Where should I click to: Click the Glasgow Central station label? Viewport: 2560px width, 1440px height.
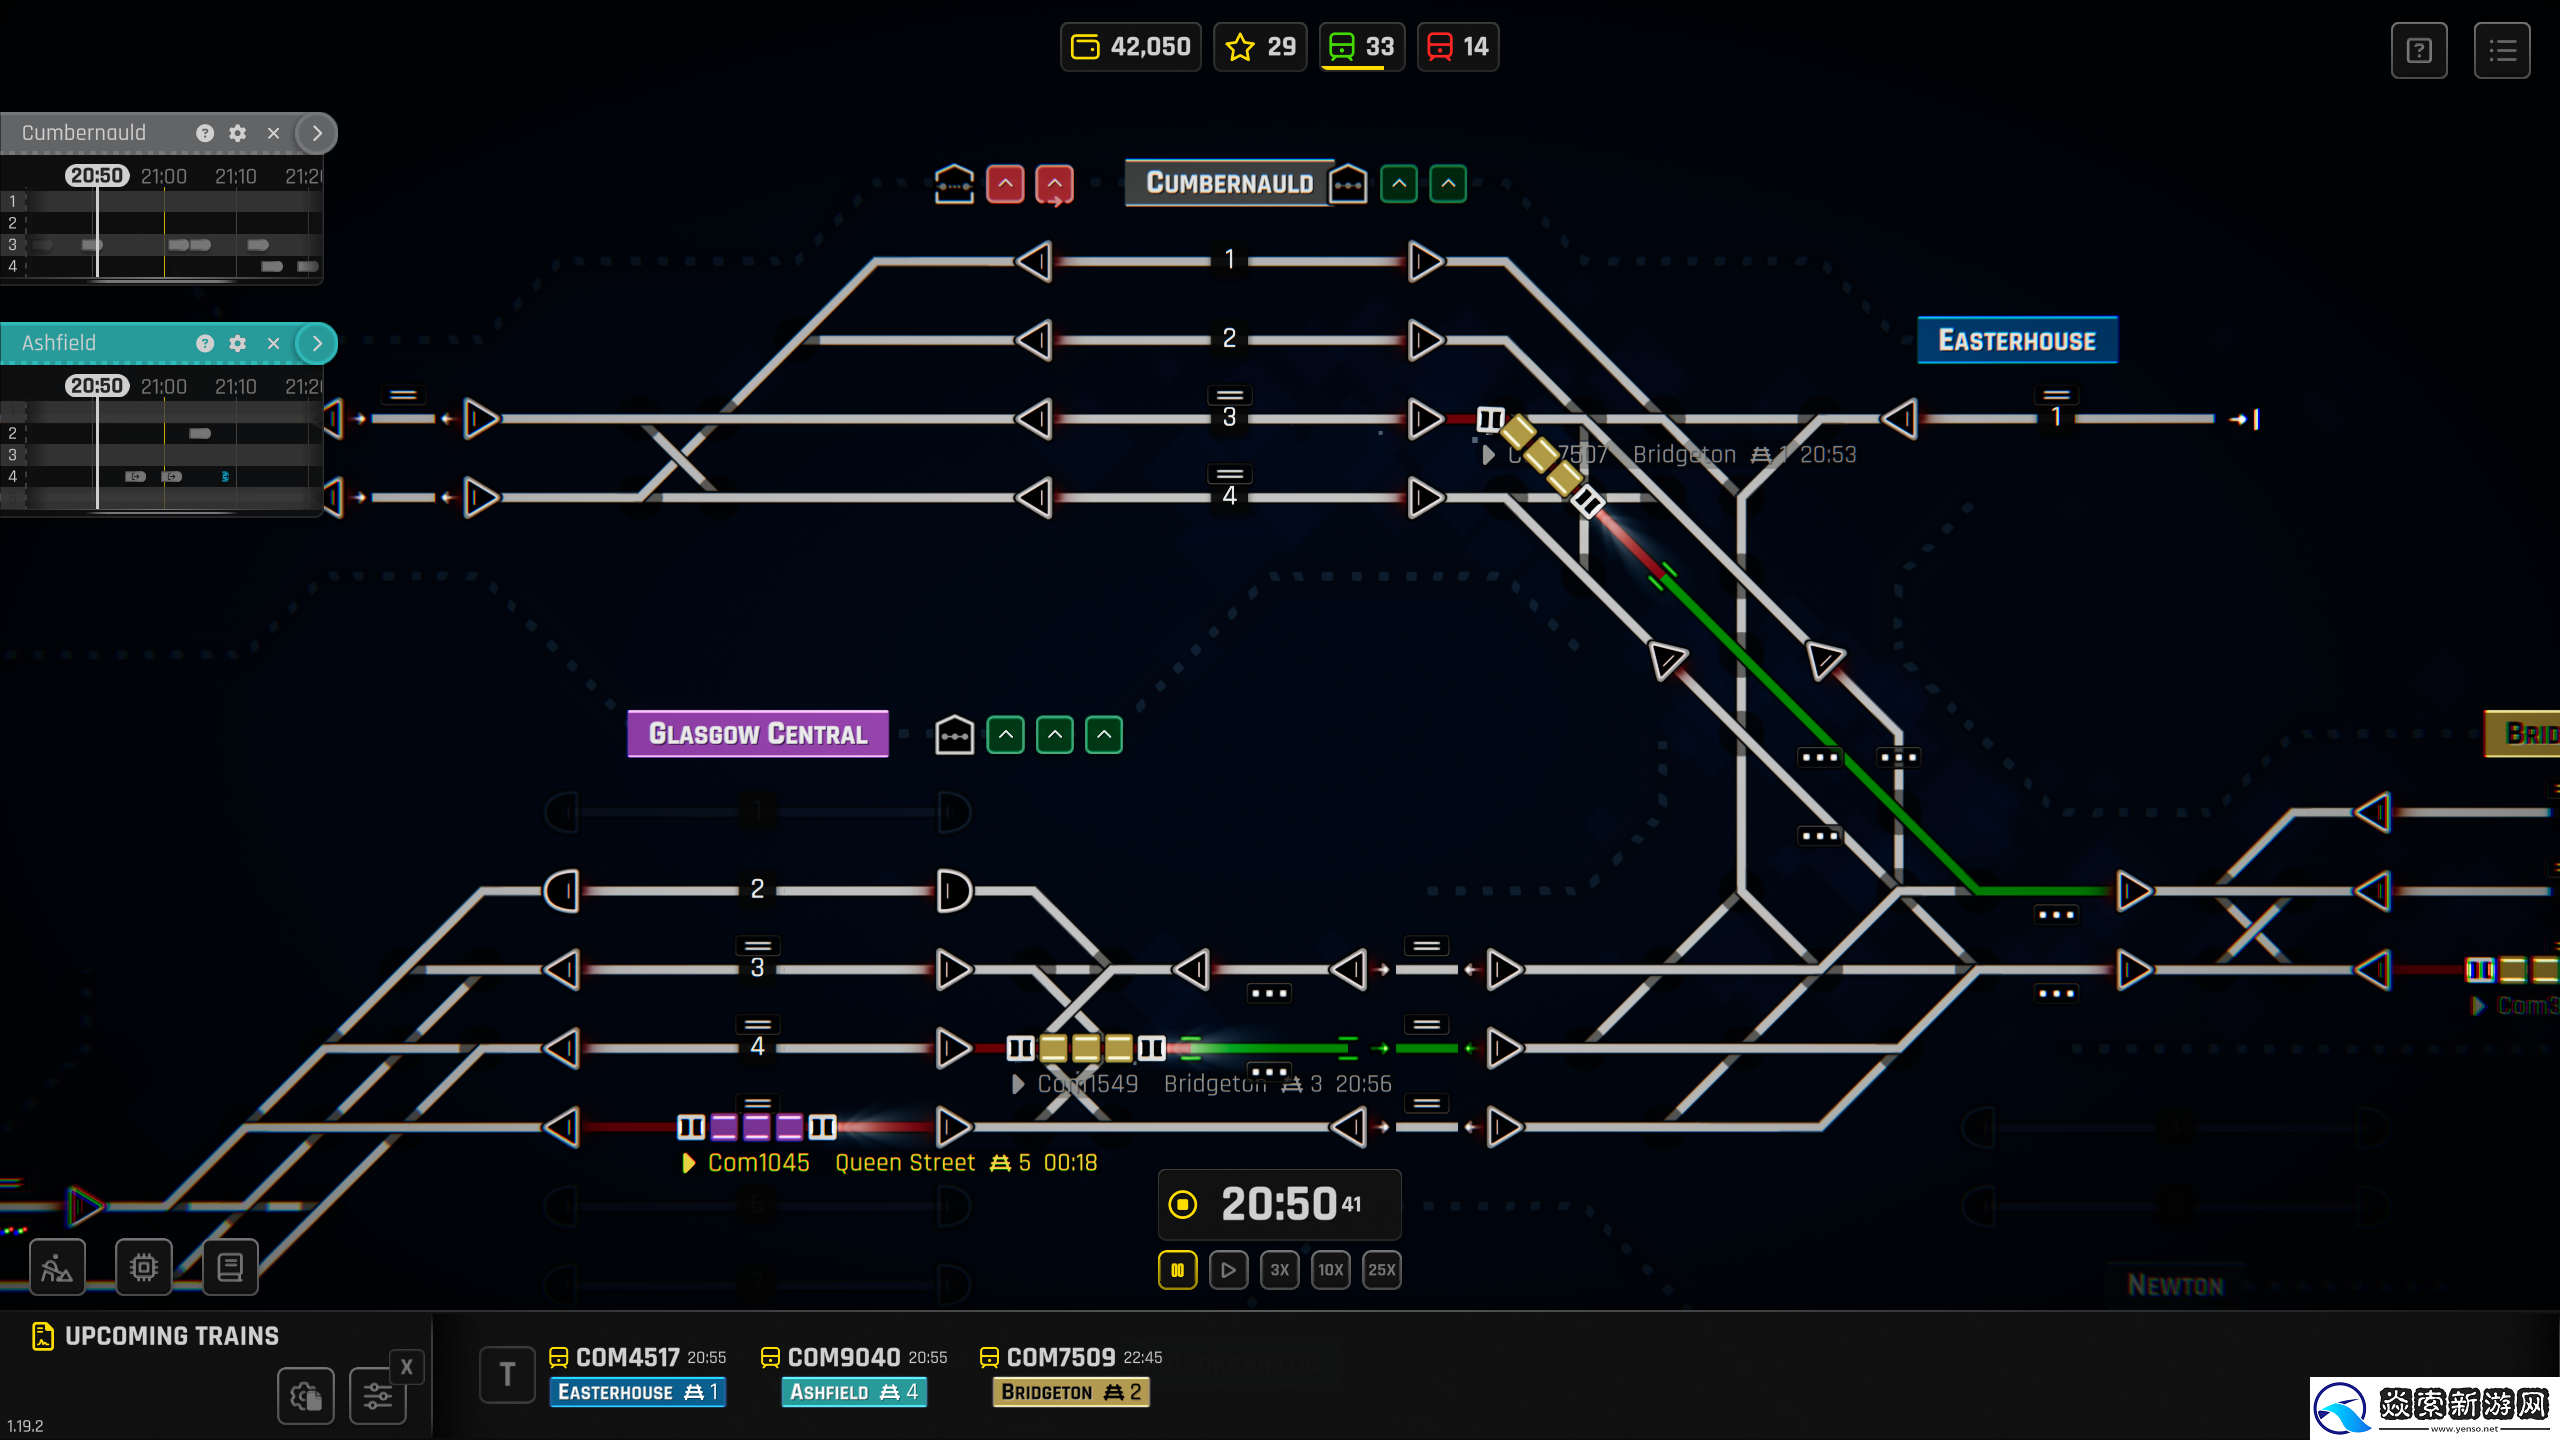pos(757,734)
